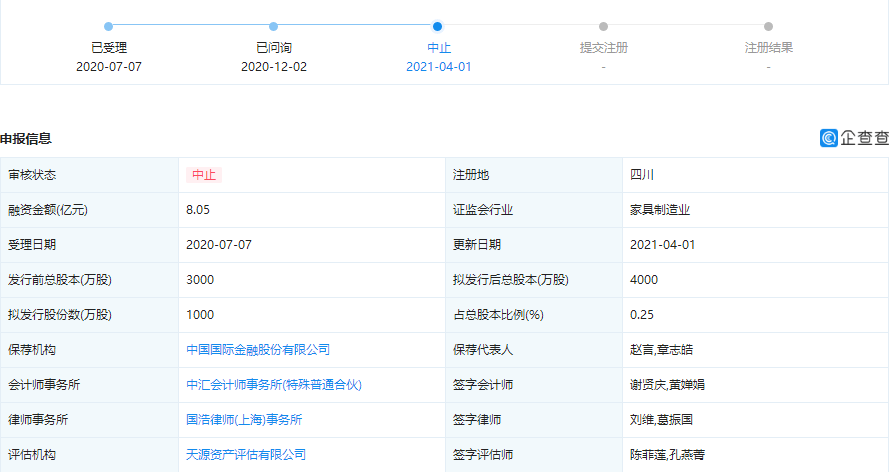This screenshot has height=472, width=896.
Task: Open 天源资产评估有限公司 link
Action: (246, 455)
